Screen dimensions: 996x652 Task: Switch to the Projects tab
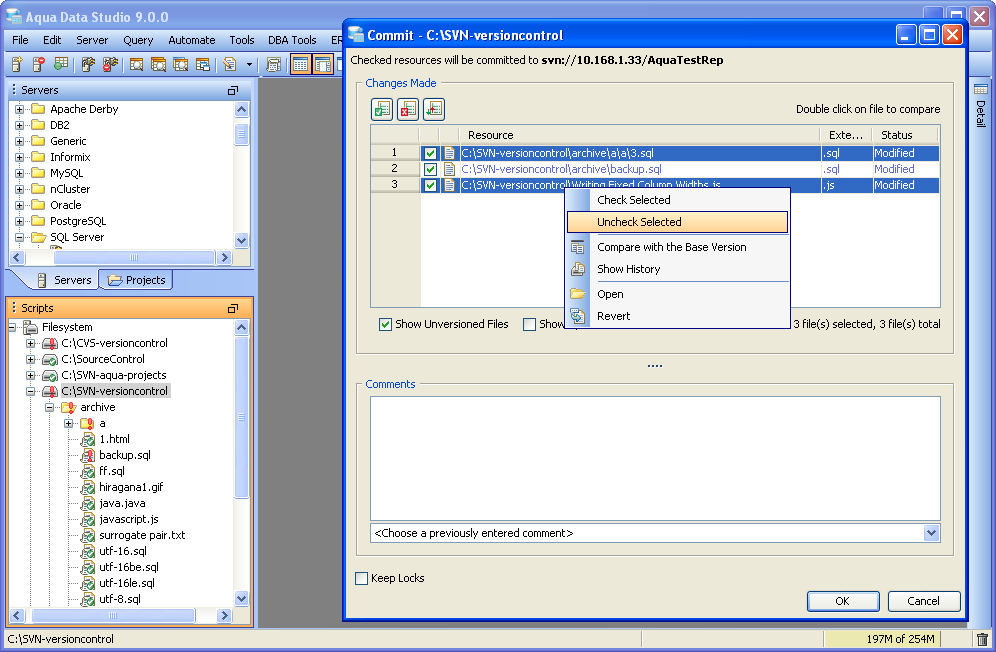136,280
